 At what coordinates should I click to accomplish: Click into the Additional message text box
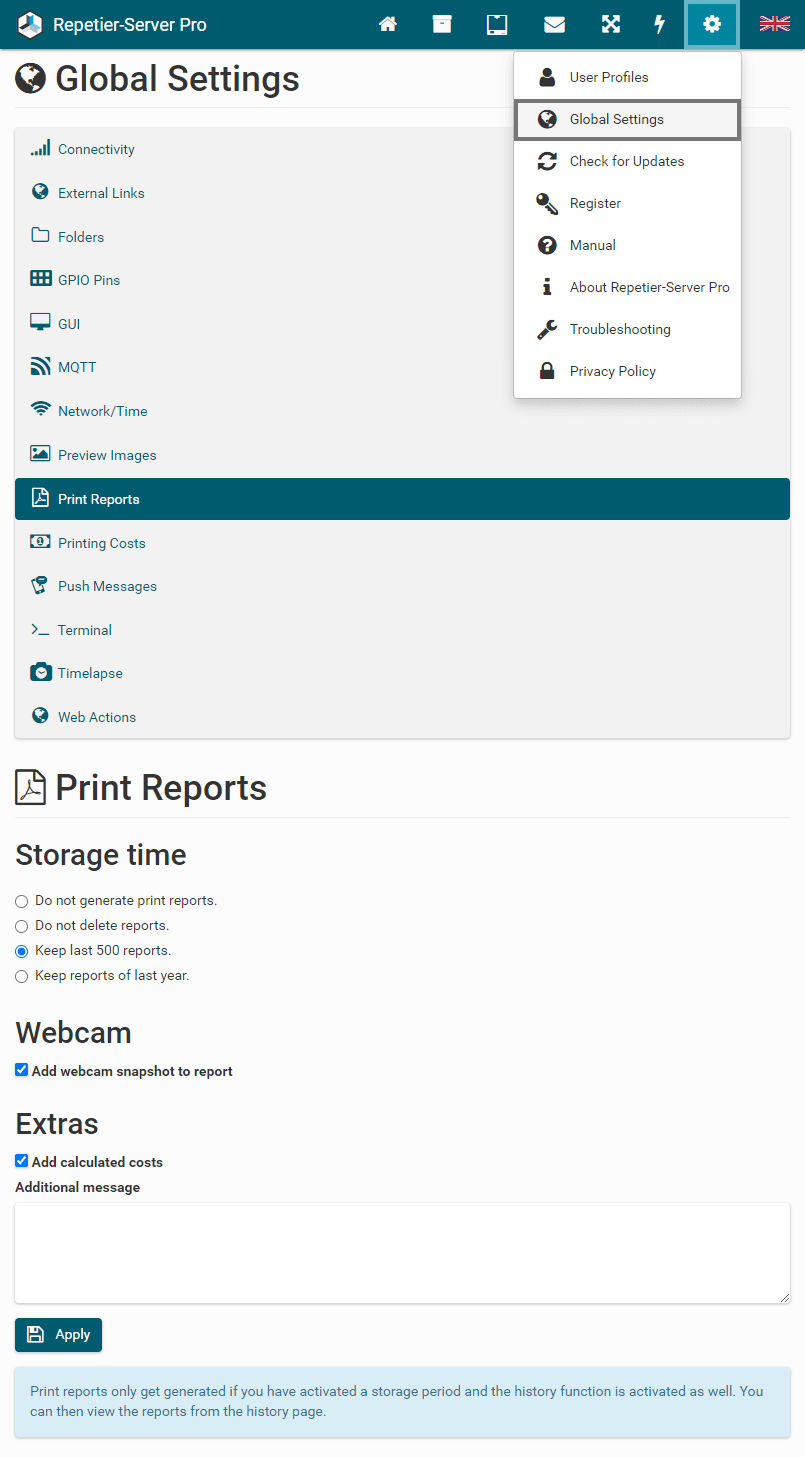click(402, 1252)
